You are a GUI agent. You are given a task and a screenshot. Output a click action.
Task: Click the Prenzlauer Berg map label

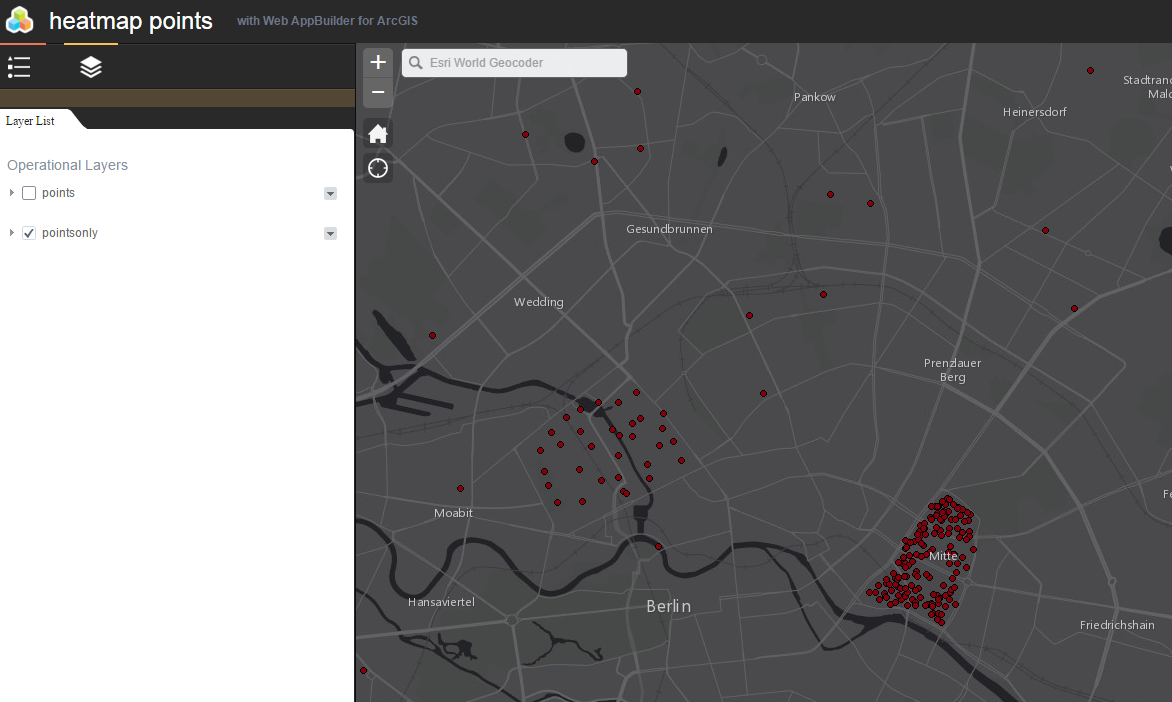point(952,370)
